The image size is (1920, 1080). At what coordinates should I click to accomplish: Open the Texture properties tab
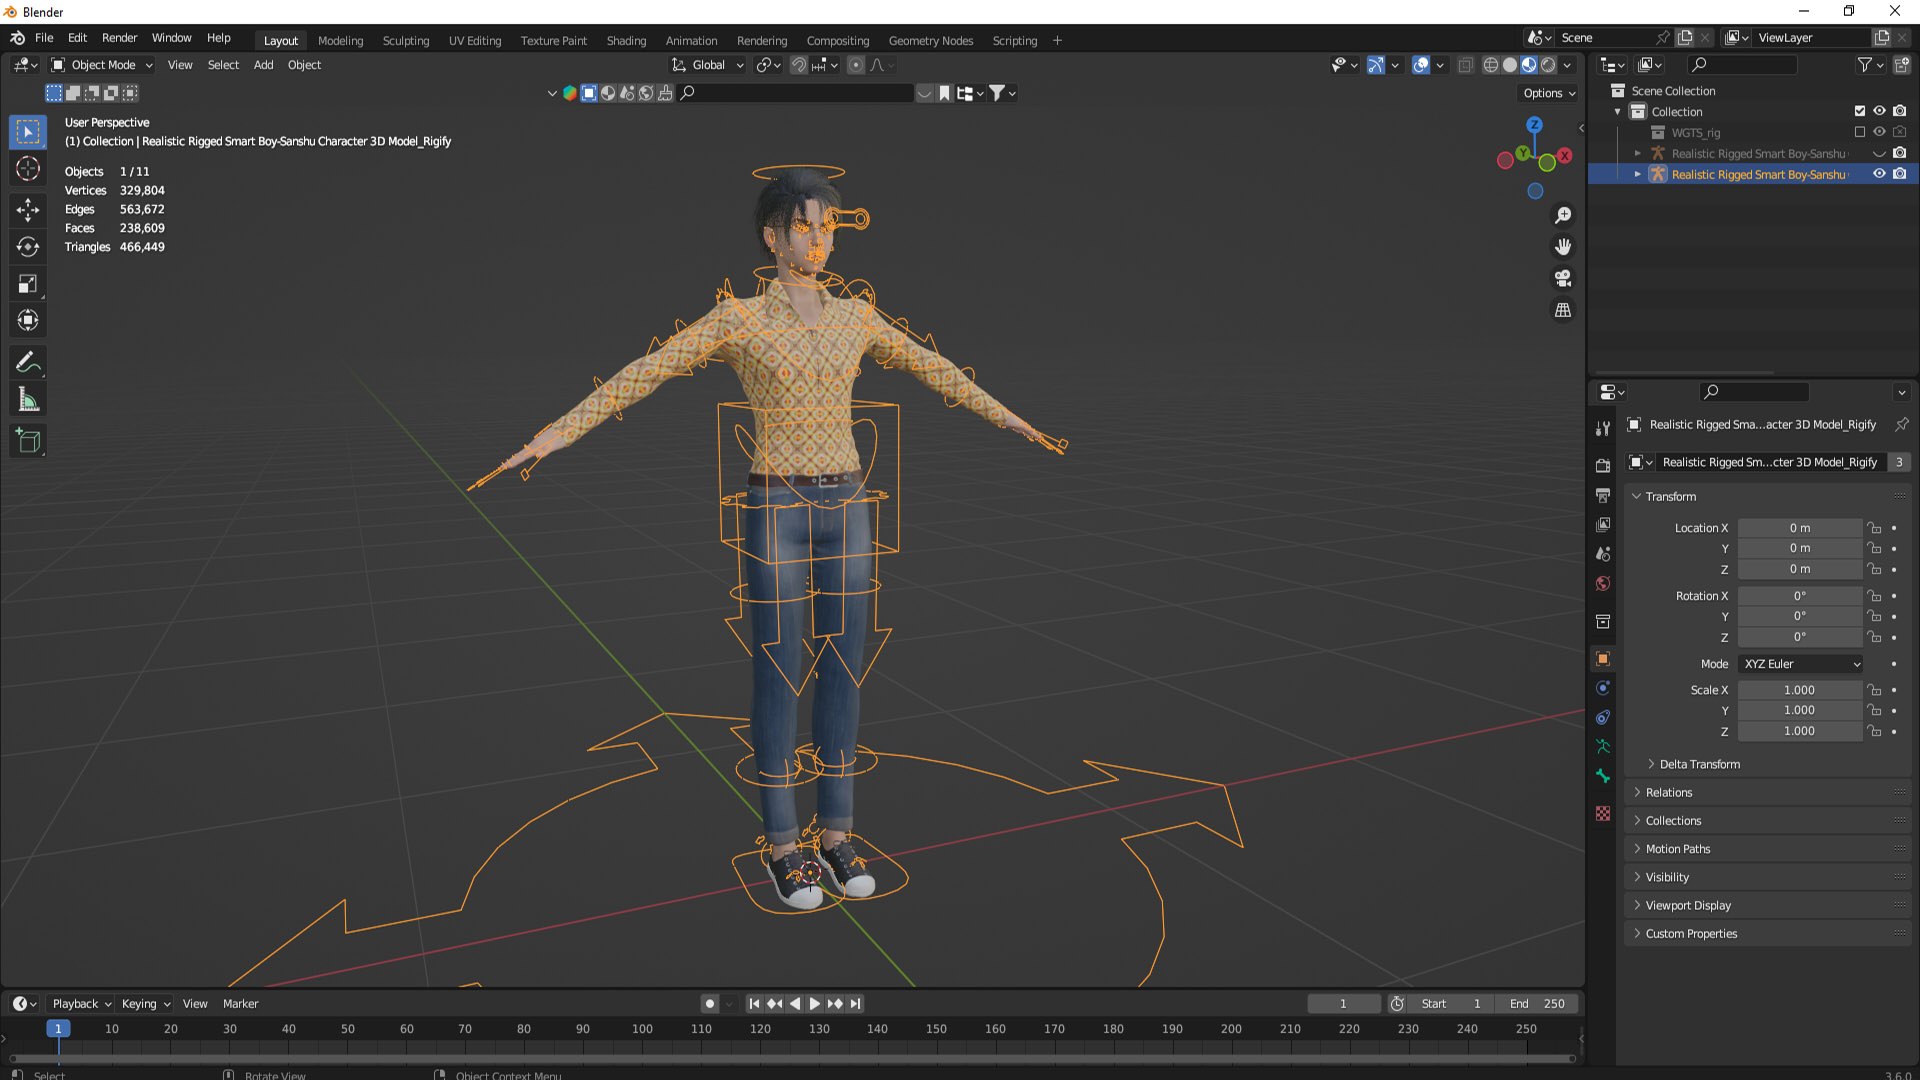pyautogui.click(x=1603, y=813)
